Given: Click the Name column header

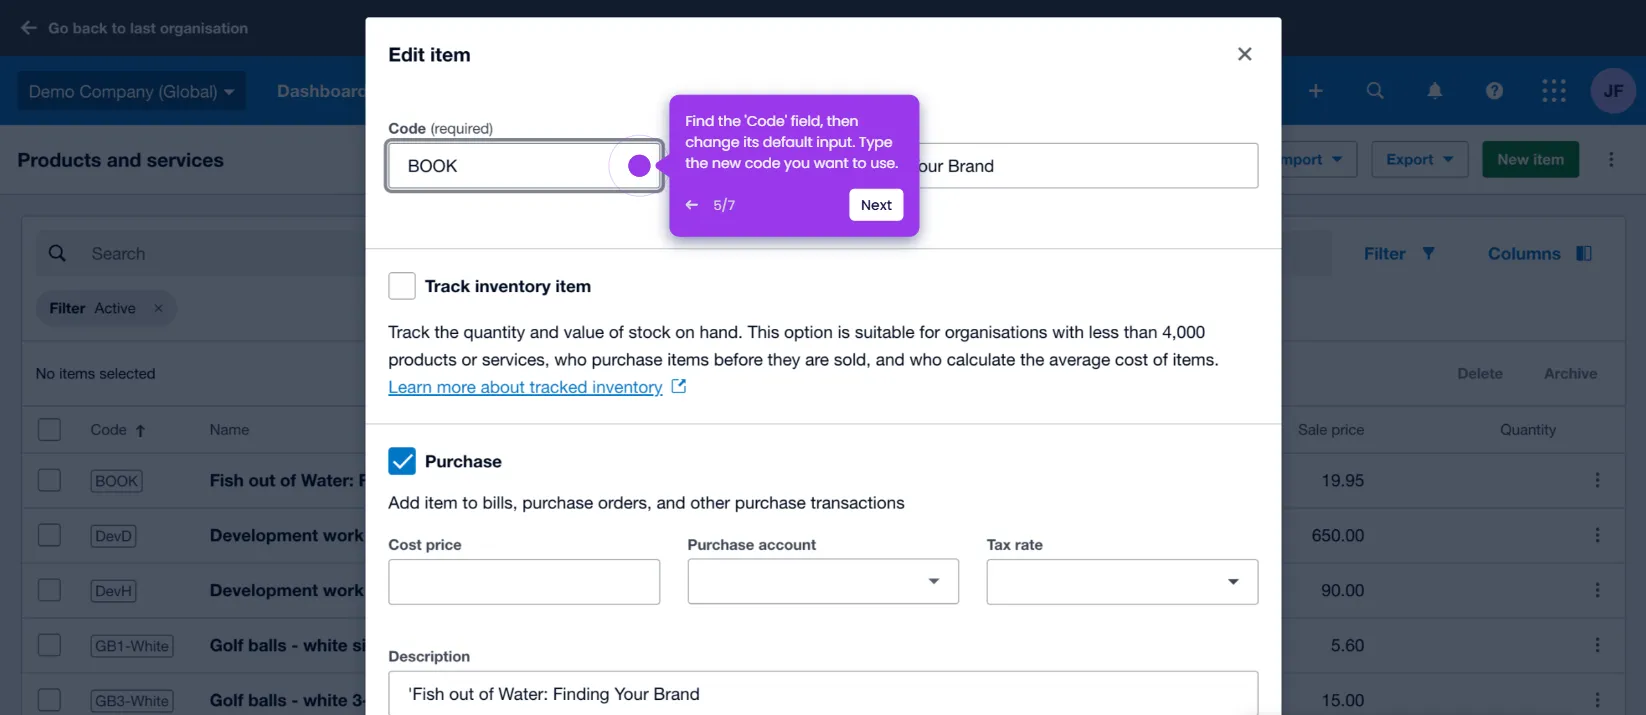Looking at the screenshot, I should pyautogui.click(x=229, y=430).
